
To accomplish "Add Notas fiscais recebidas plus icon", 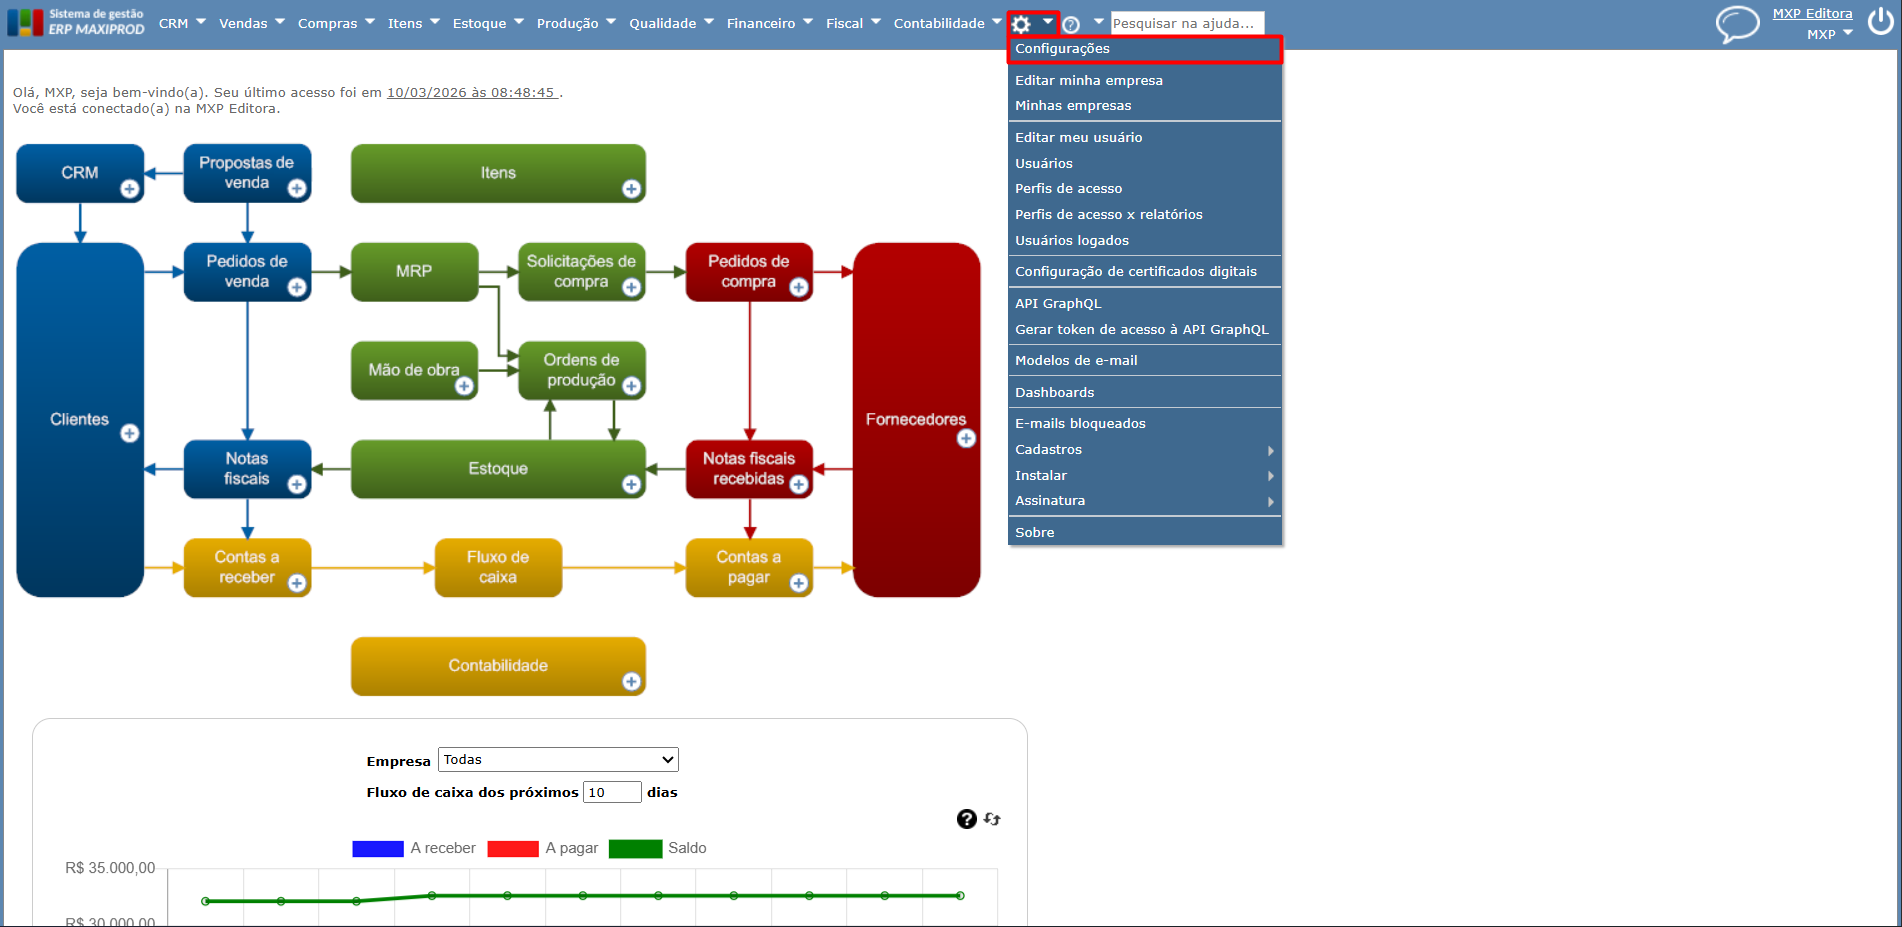I will pos(799,485).
